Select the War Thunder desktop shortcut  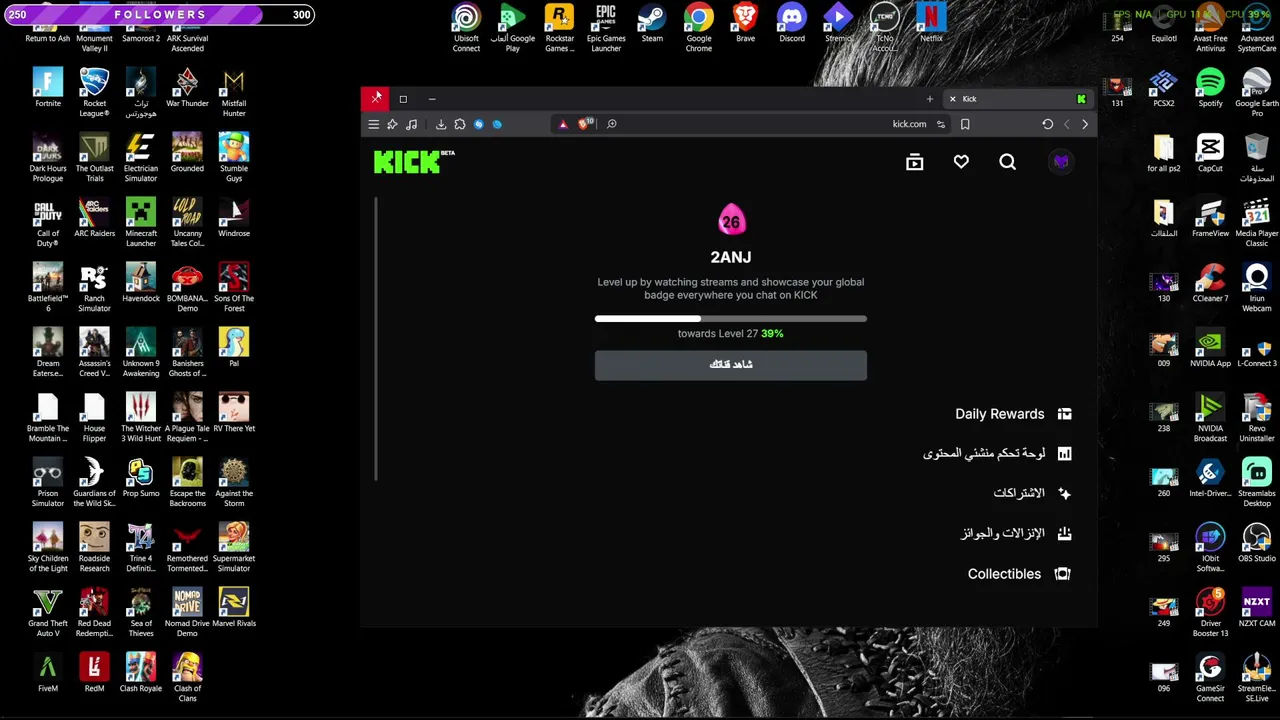click(x=187, y=88)
